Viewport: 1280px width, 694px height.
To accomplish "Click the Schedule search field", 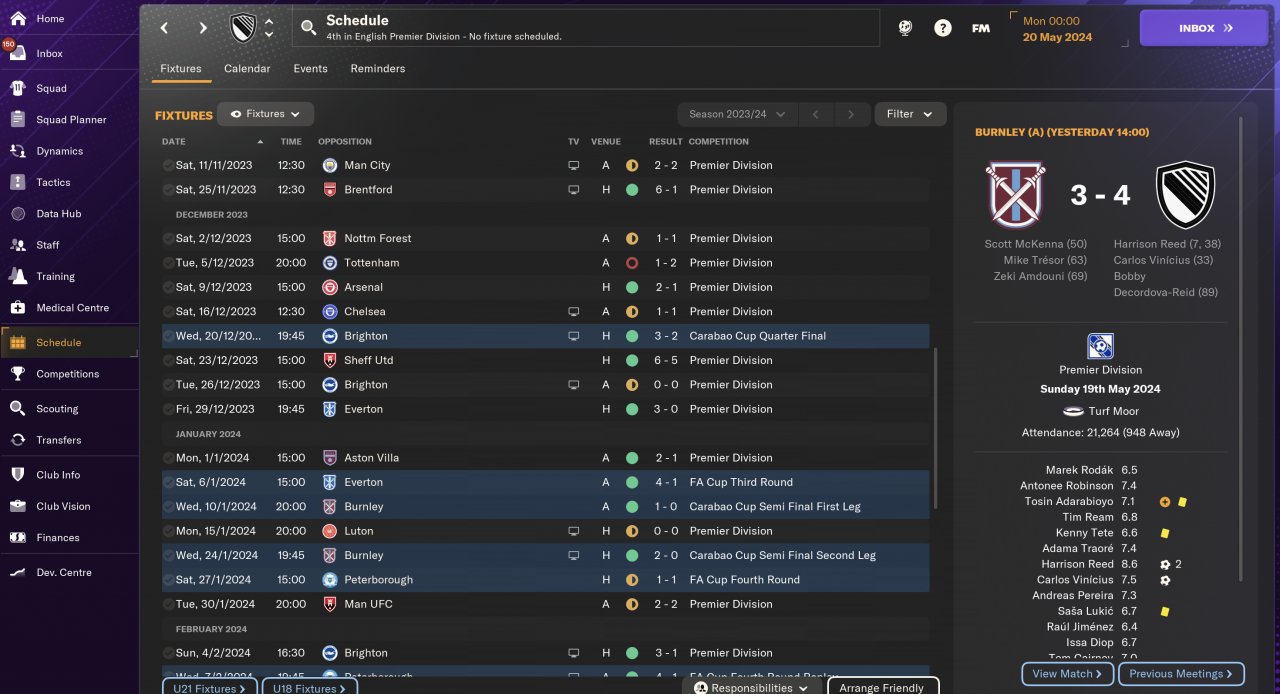I will (x=585, y=28).
